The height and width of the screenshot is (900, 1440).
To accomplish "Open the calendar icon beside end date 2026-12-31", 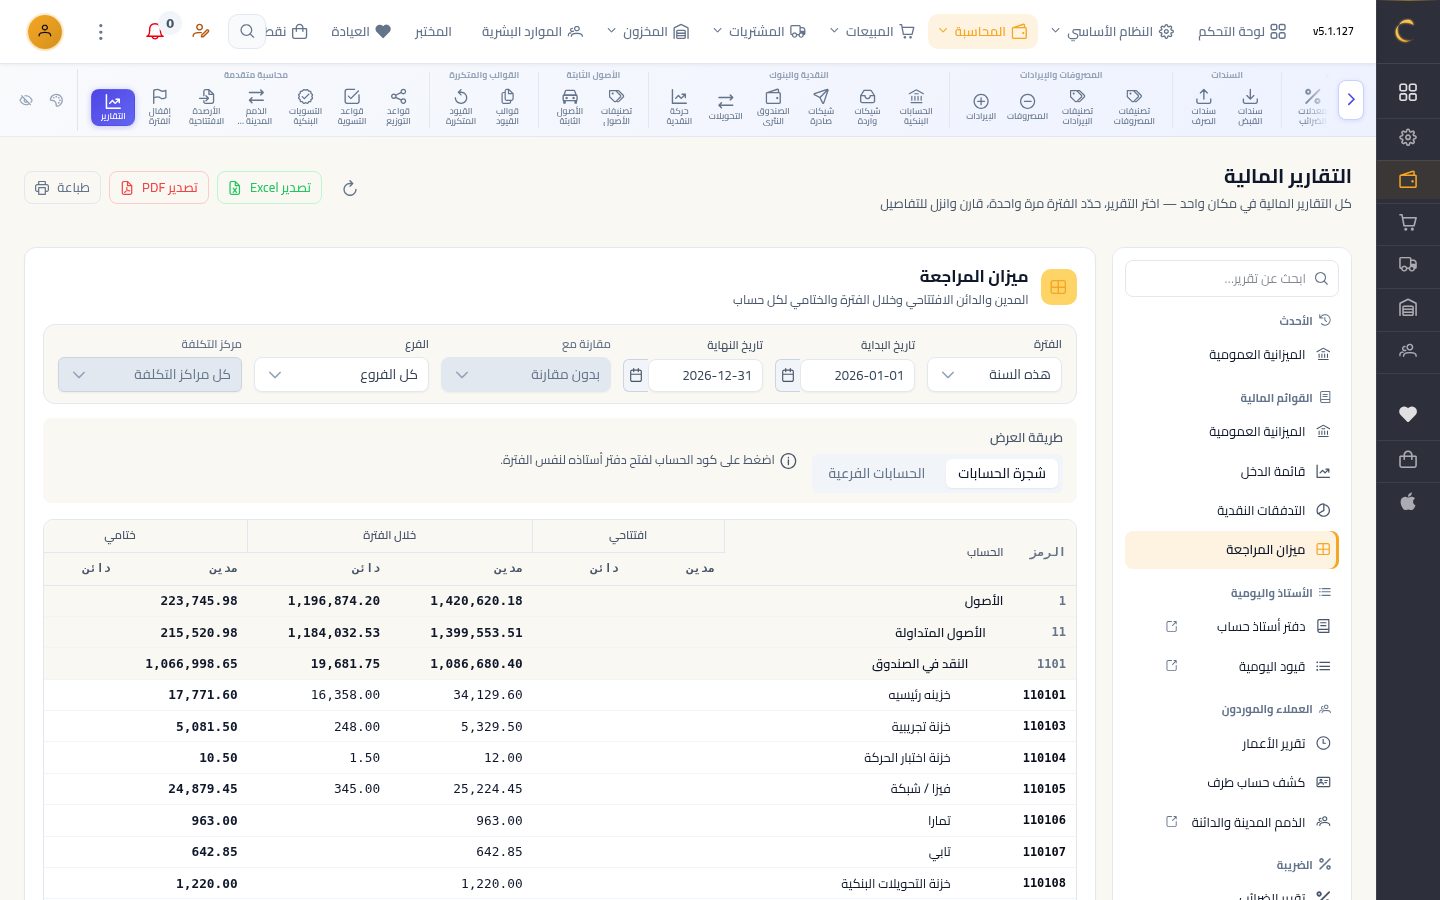I will pos(636,376).
